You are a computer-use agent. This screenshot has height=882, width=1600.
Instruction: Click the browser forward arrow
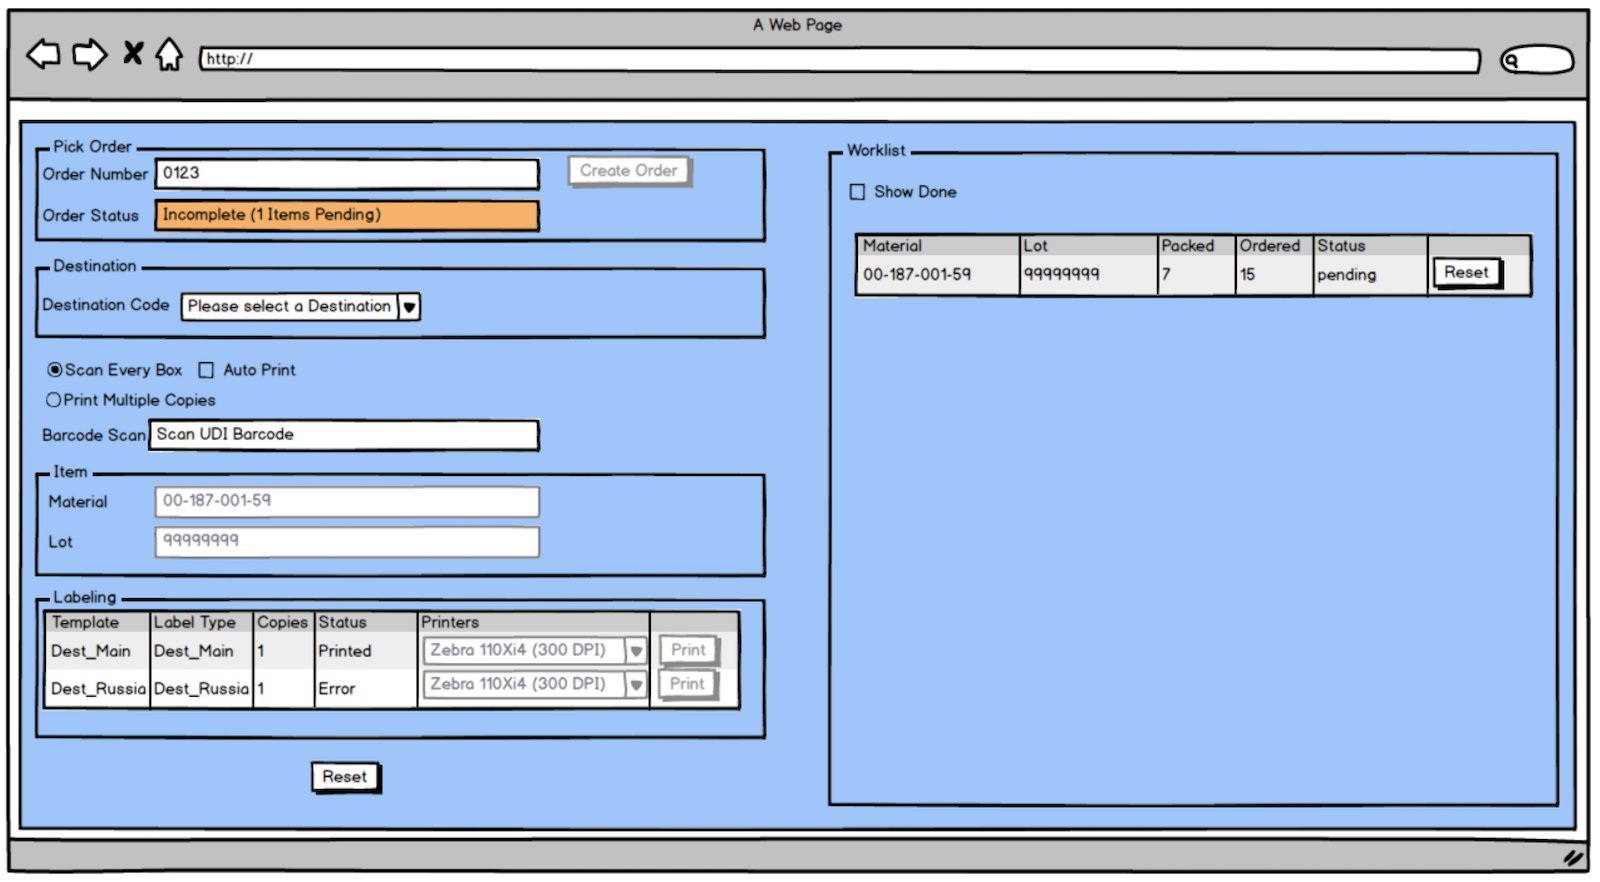pos(90,54)
